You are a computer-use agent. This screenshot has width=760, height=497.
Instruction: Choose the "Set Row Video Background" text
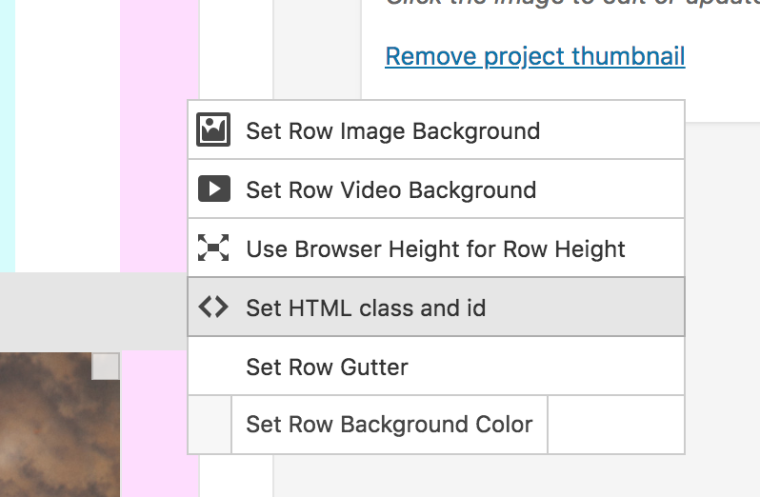click(x=391, y=190)
